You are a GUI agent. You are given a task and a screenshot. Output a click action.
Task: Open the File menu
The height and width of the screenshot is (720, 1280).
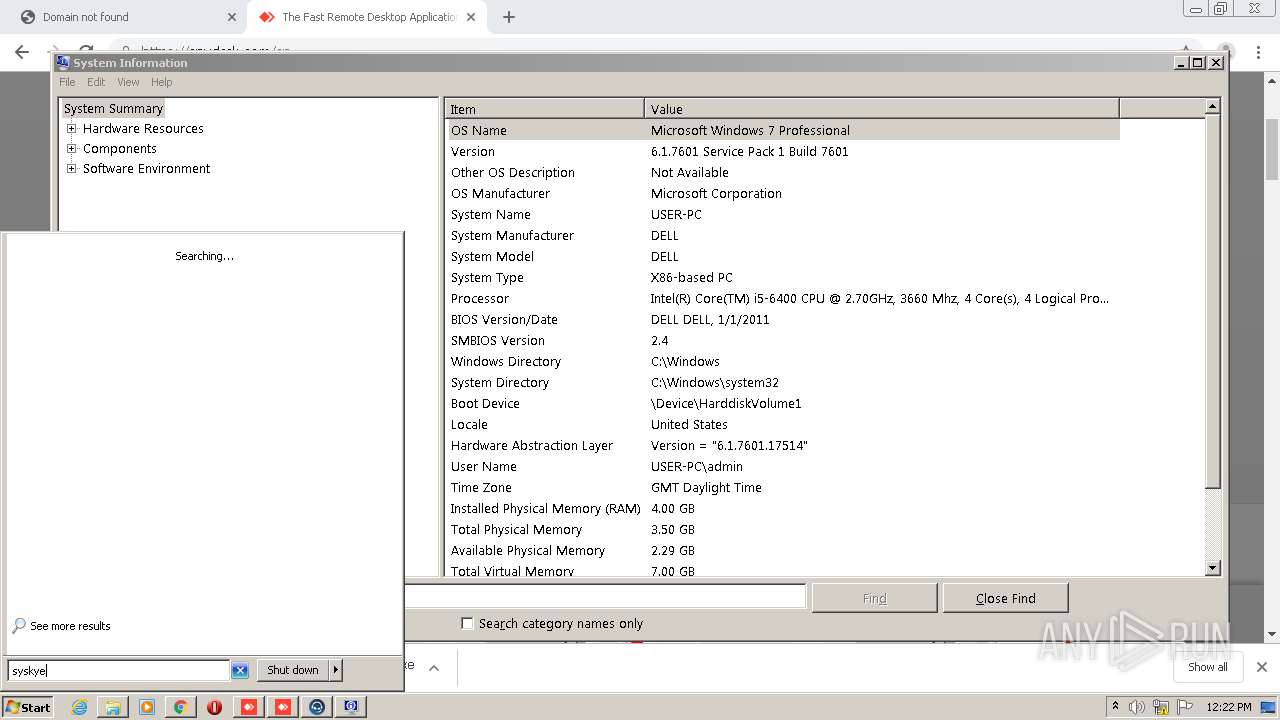point(67,82)
